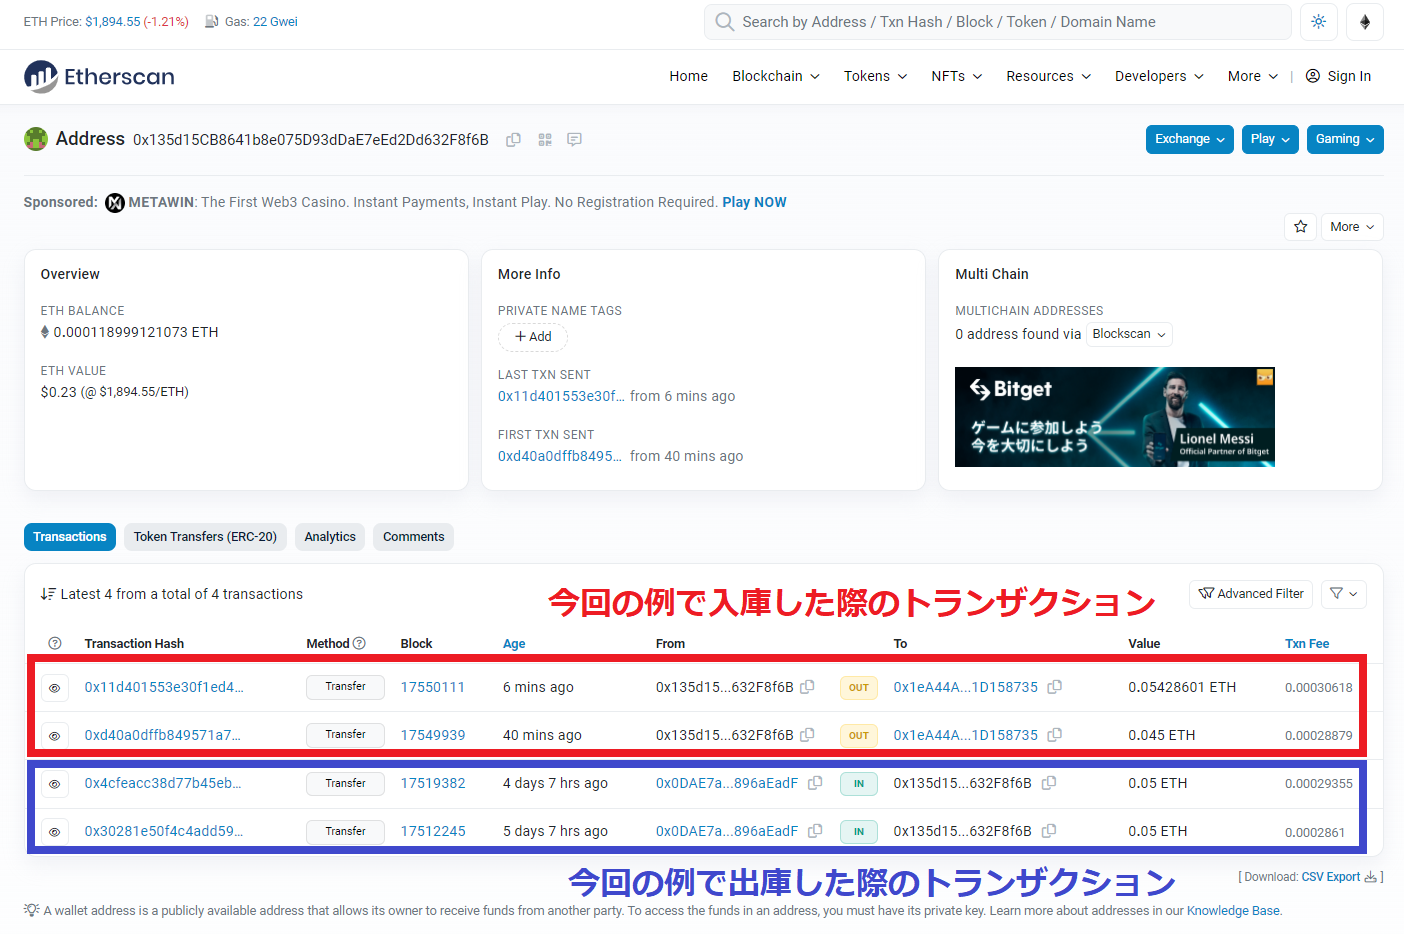Open the filter funnel dropdown
This screenshot has height=934, width=1404.
point(1344,594)
